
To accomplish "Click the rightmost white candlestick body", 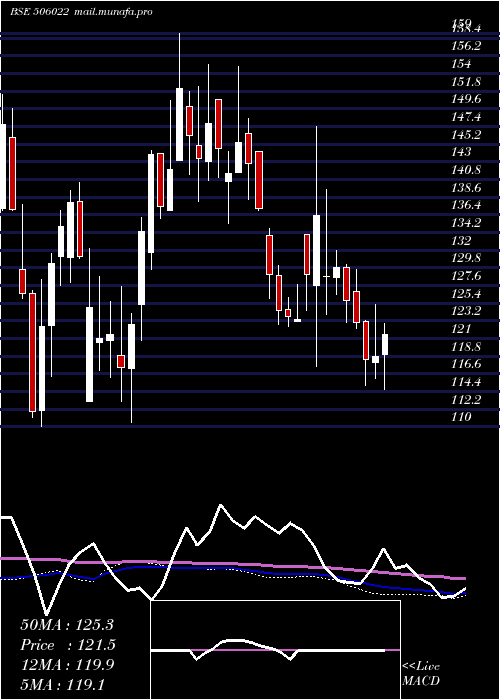I will [385, 344].
